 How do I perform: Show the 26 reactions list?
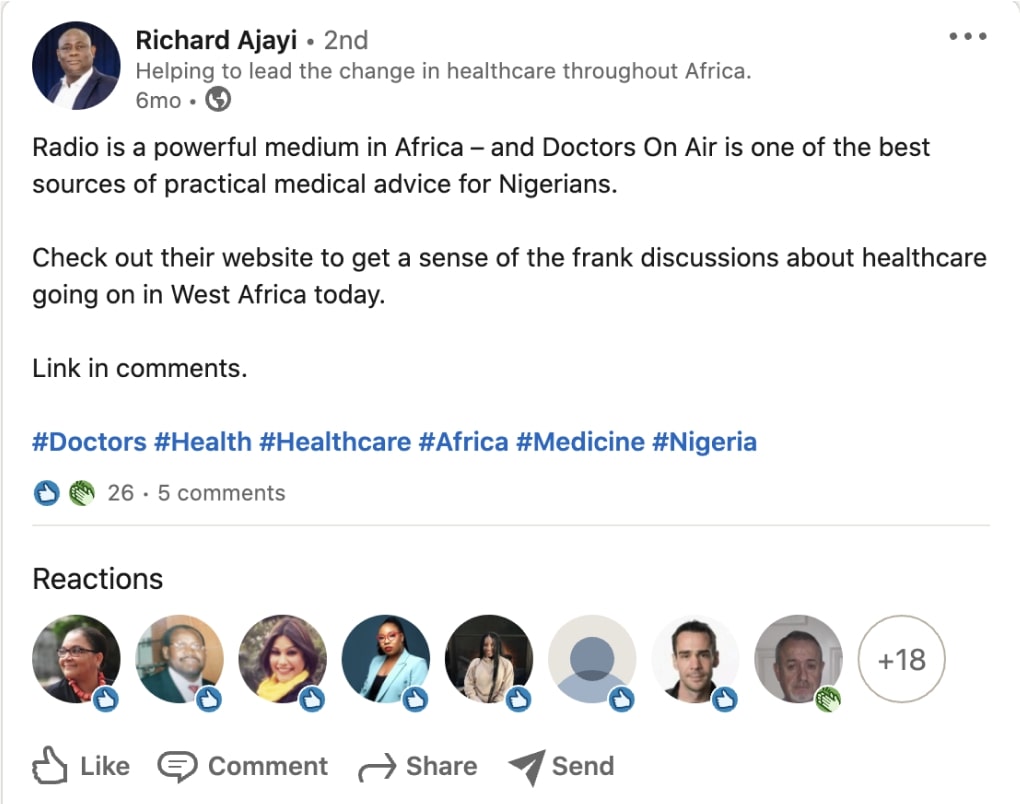tap(120, 493)
